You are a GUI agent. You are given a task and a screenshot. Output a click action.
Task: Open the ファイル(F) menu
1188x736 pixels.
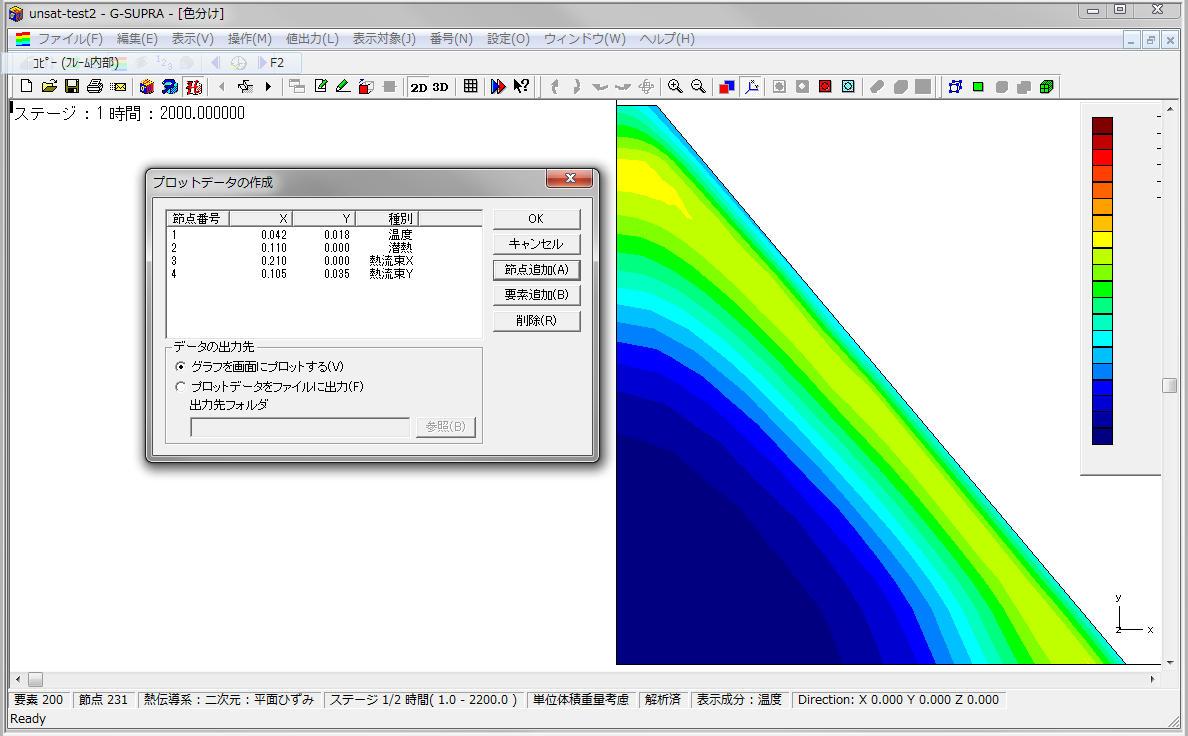point(70,39)
